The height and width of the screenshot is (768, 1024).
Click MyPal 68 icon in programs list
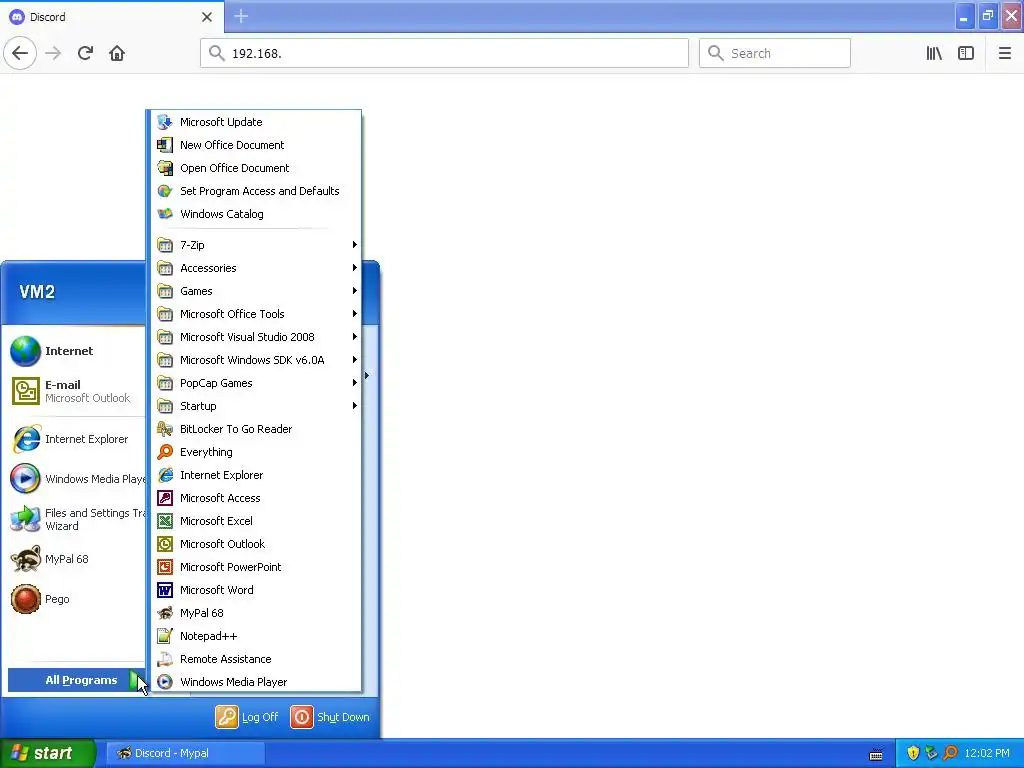pos(165,613)
